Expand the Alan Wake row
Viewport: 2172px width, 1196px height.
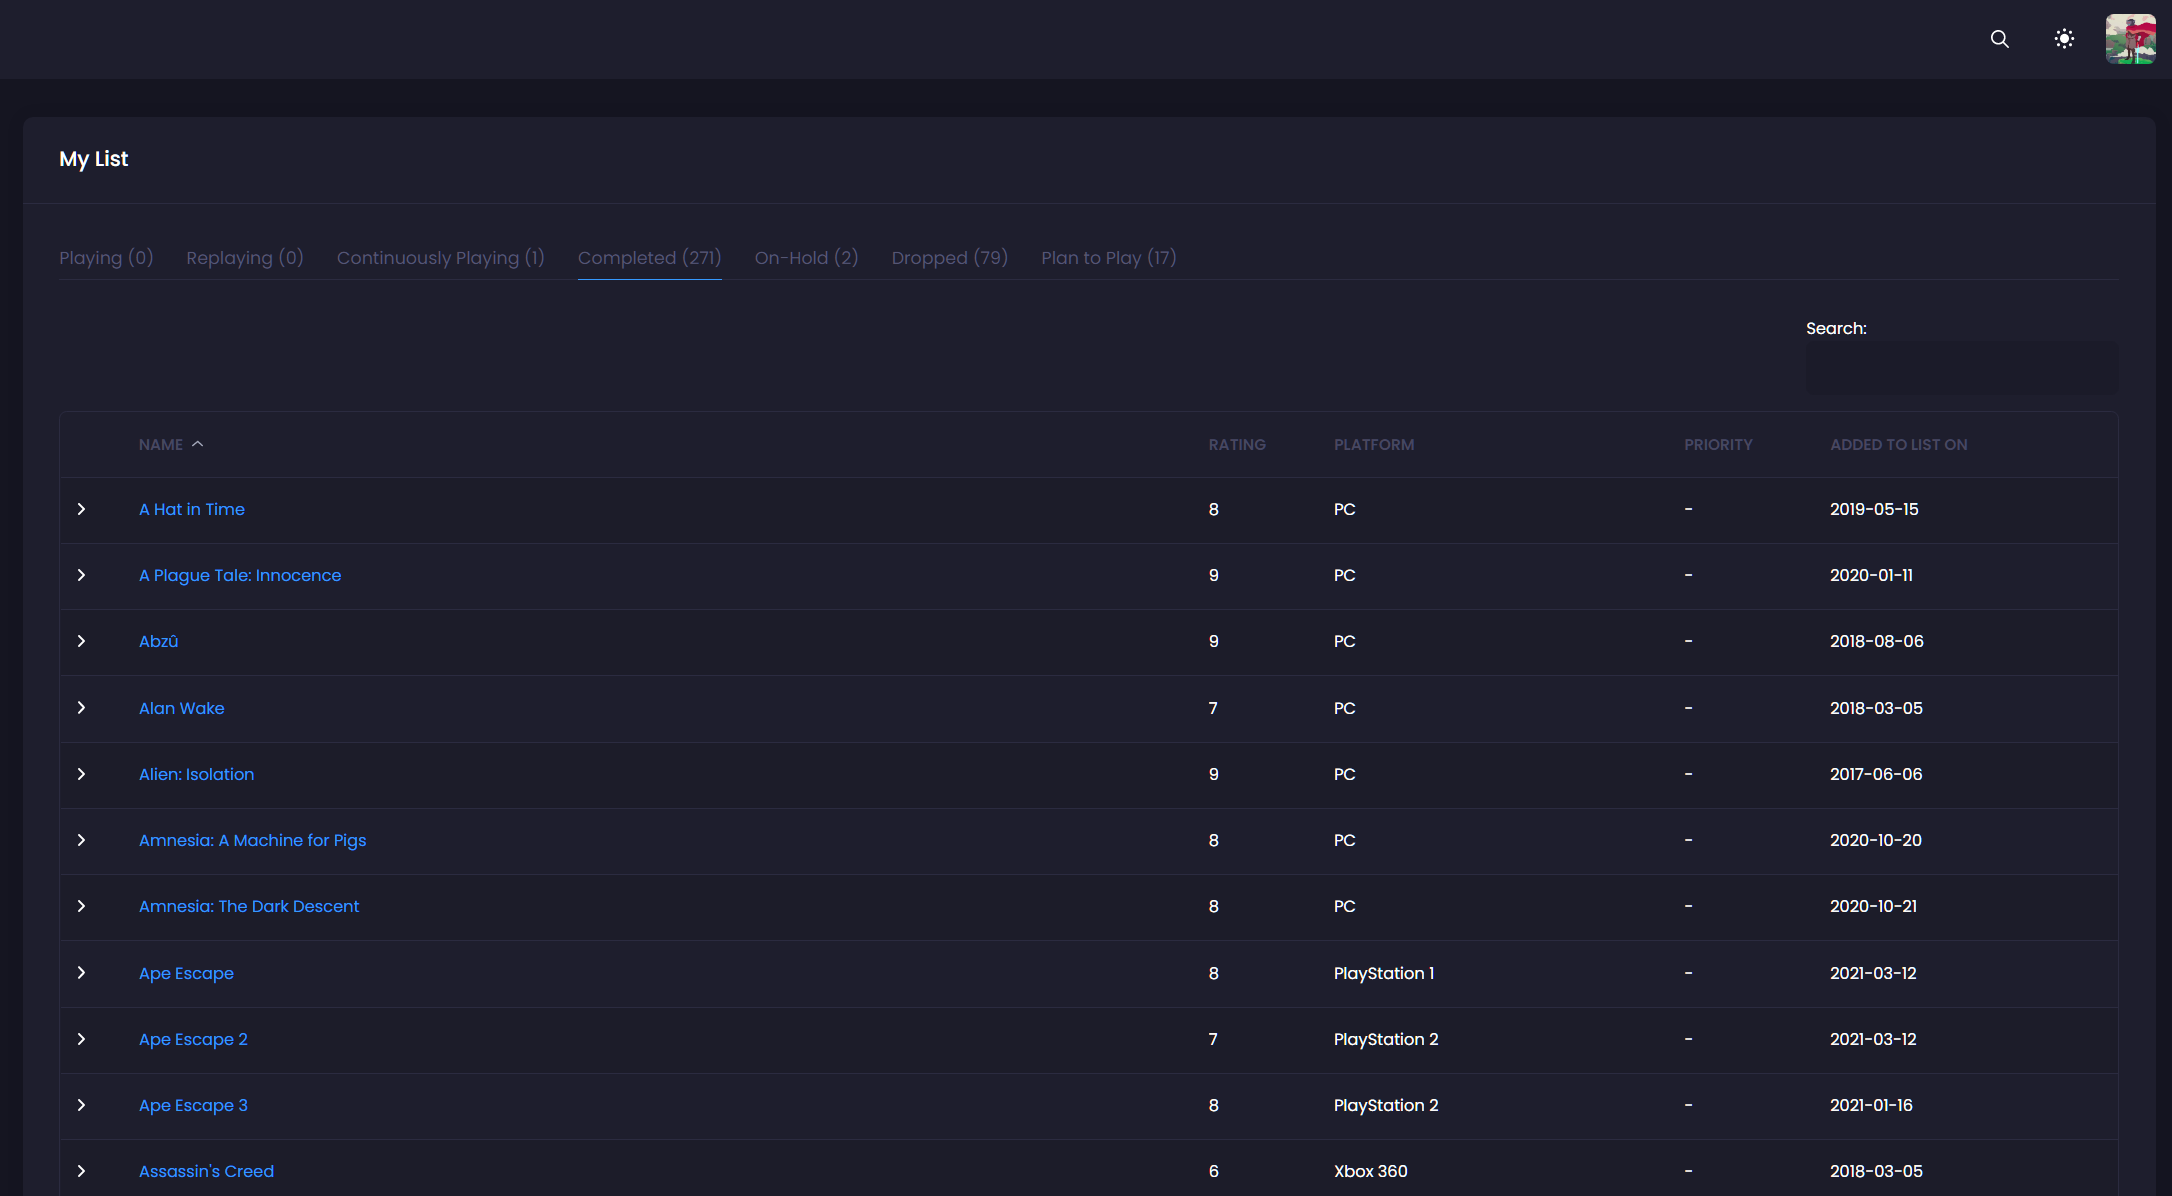click(x=82, y=708)
